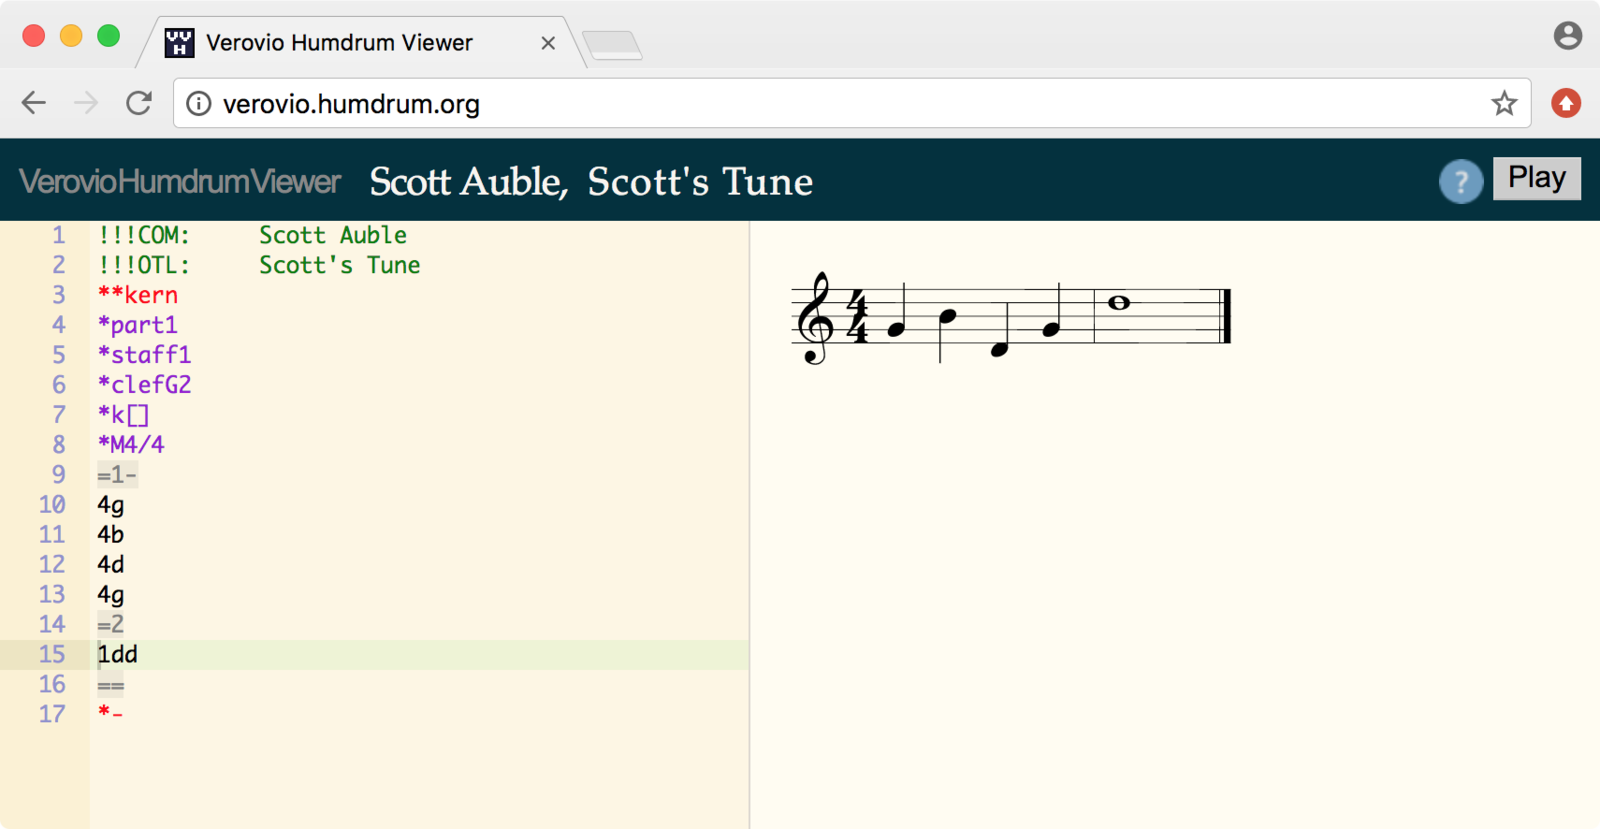Click the blue help question mark icon
The image size is (1600, 829).
click(x=1460, y=182)
